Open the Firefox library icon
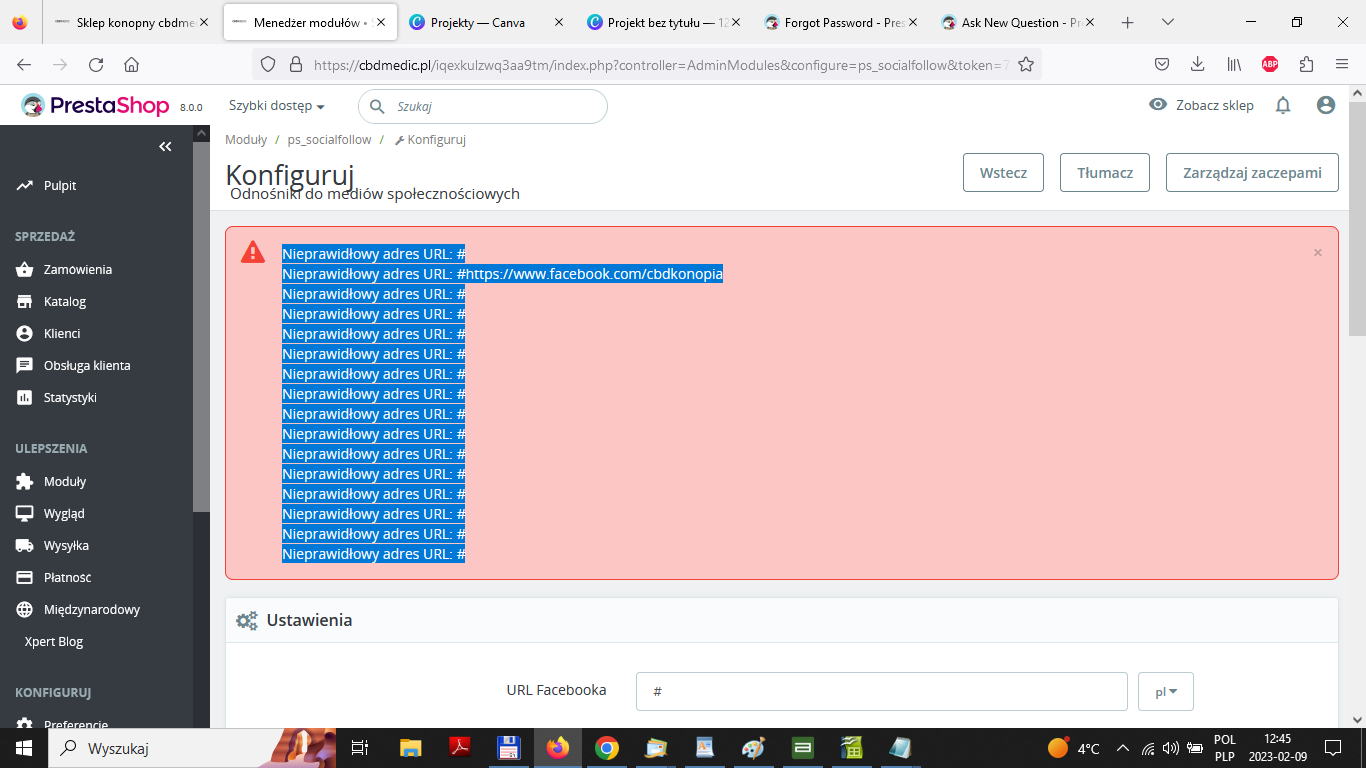This screenshot has height=768, width=1366. pos(1234,64)
